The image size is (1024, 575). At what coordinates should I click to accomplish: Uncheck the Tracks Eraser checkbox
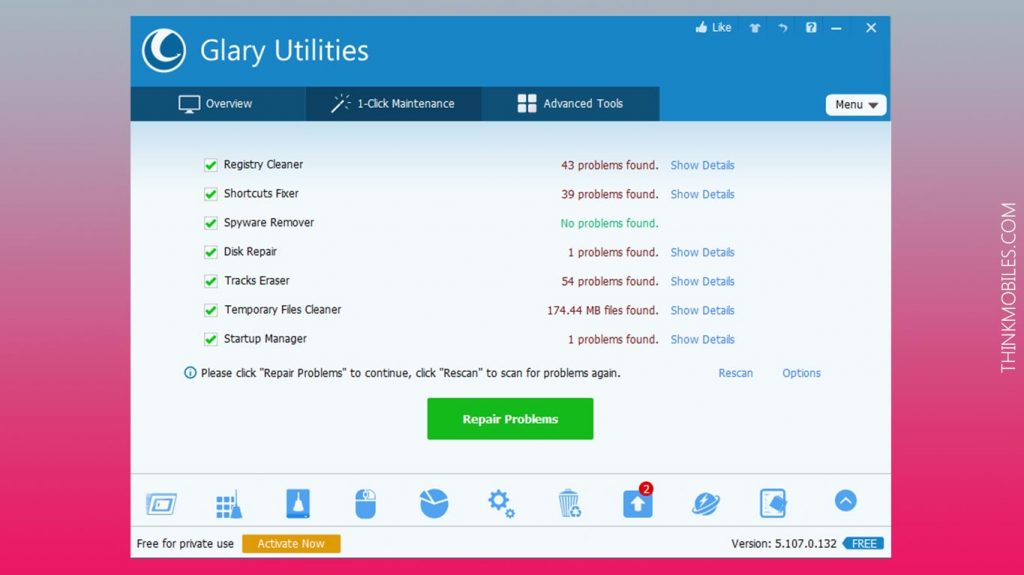click(210, 281)
